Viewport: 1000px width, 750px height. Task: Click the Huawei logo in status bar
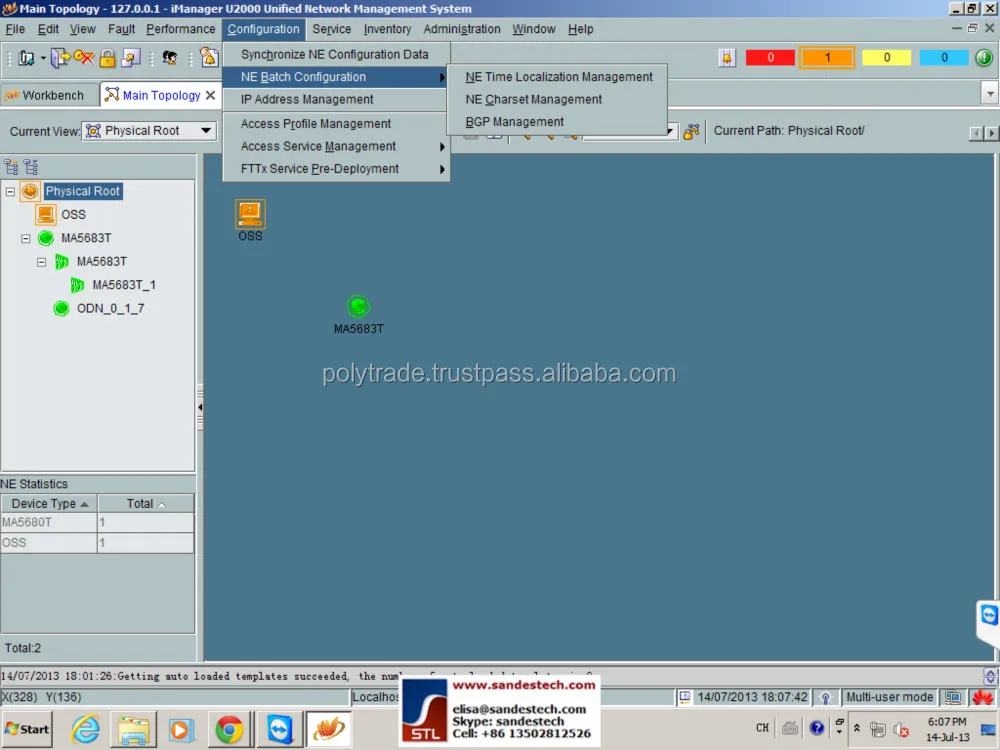coord(983,697)
